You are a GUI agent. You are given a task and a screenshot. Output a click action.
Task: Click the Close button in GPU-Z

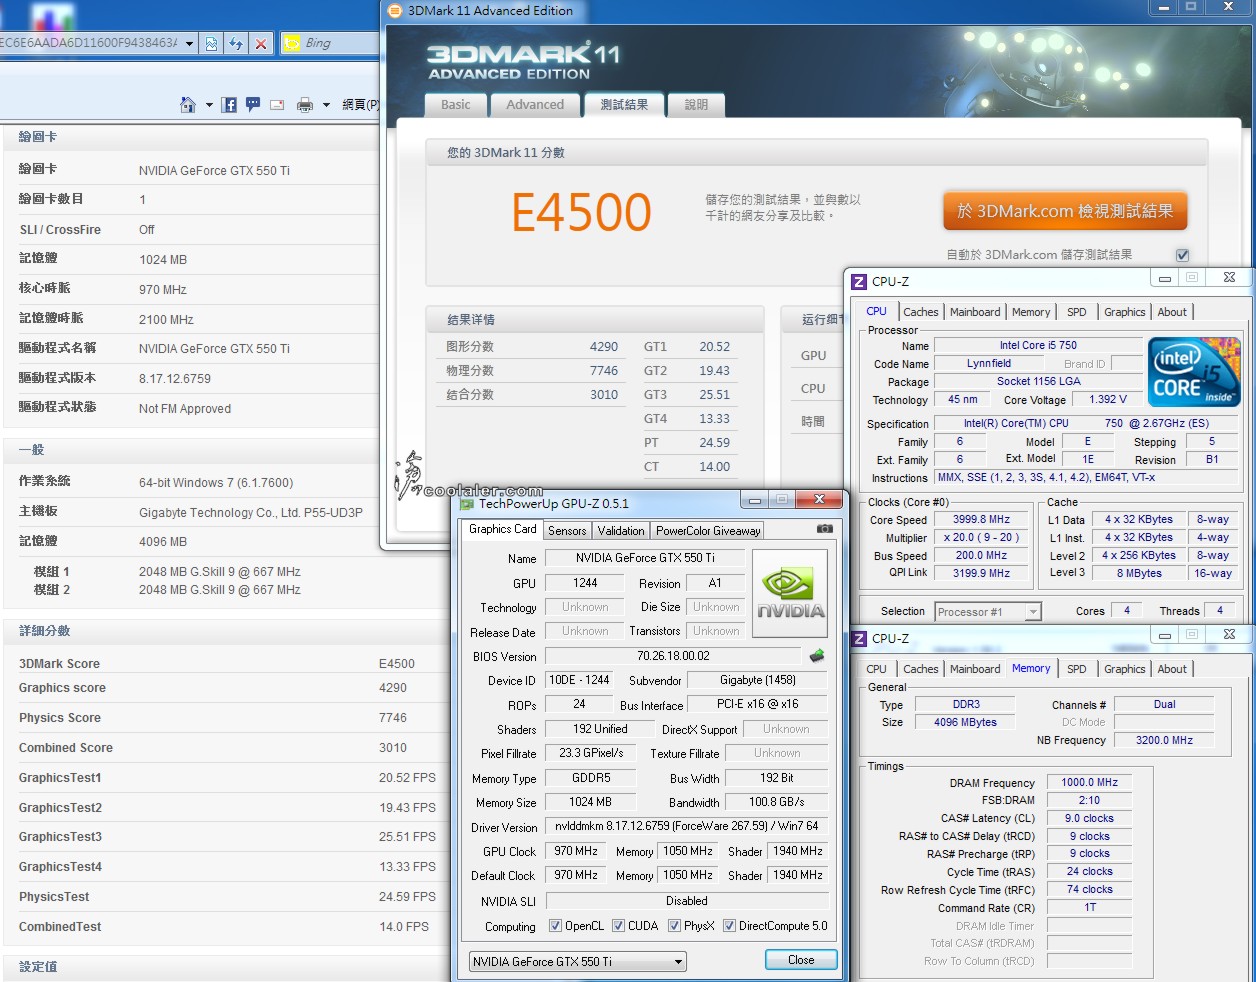[801, 960]
